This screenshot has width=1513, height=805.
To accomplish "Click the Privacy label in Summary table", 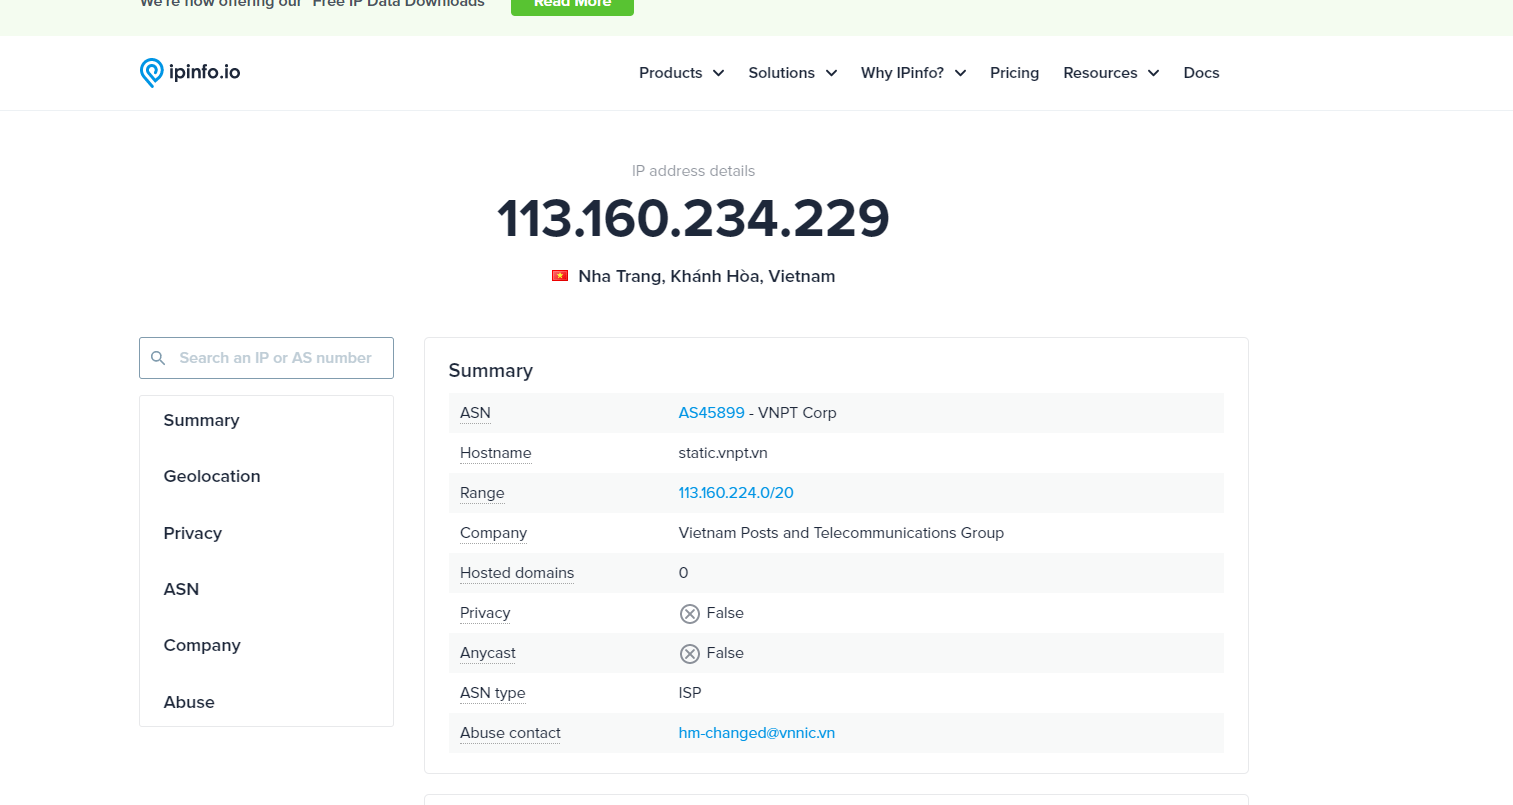I will point(485,613).
